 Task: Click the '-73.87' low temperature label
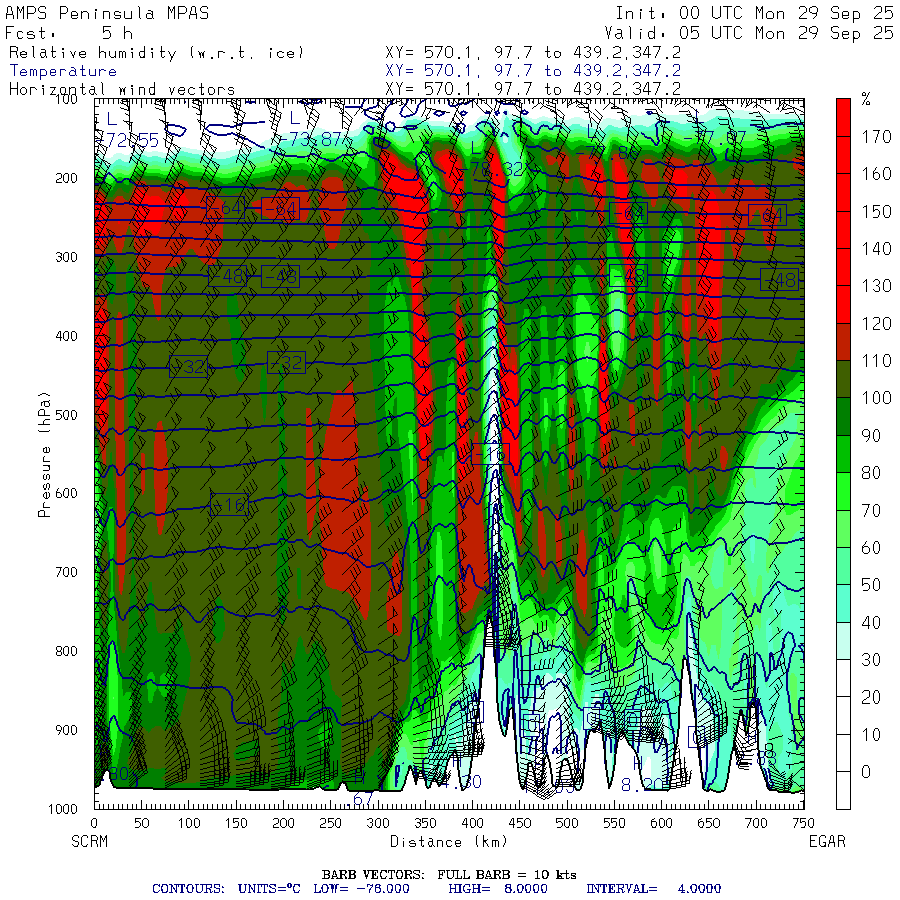click(309, 139)
